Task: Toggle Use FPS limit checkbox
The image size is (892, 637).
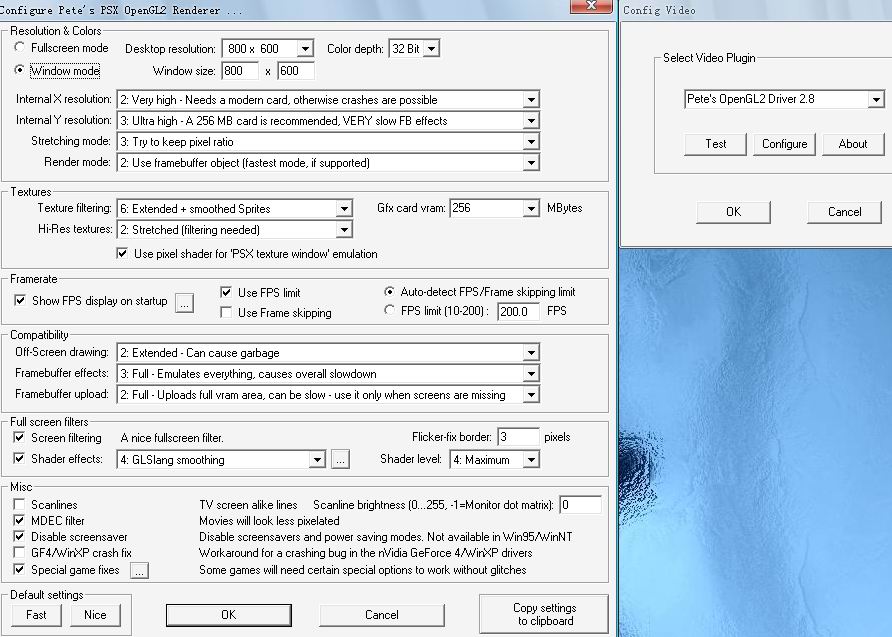Action: (226, 292)
